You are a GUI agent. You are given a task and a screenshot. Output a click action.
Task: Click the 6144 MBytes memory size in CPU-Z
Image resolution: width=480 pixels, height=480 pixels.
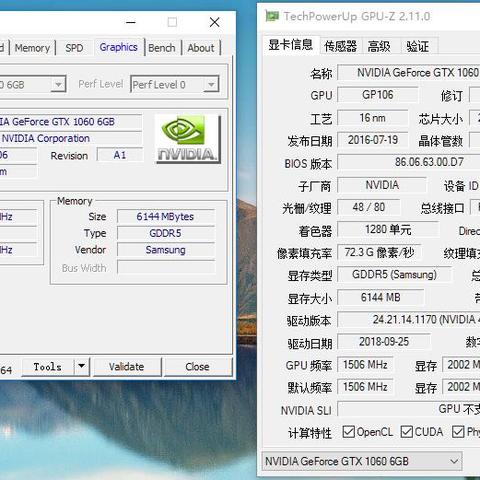coord(166,217)
